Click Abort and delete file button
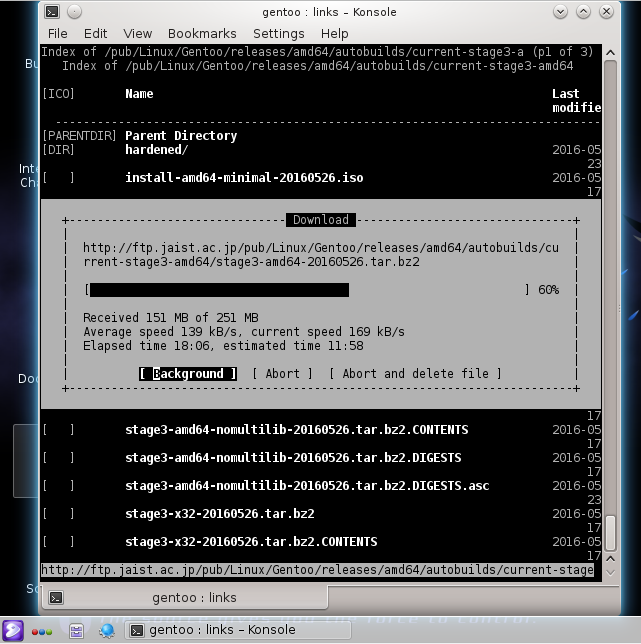 tap(416, 374)
